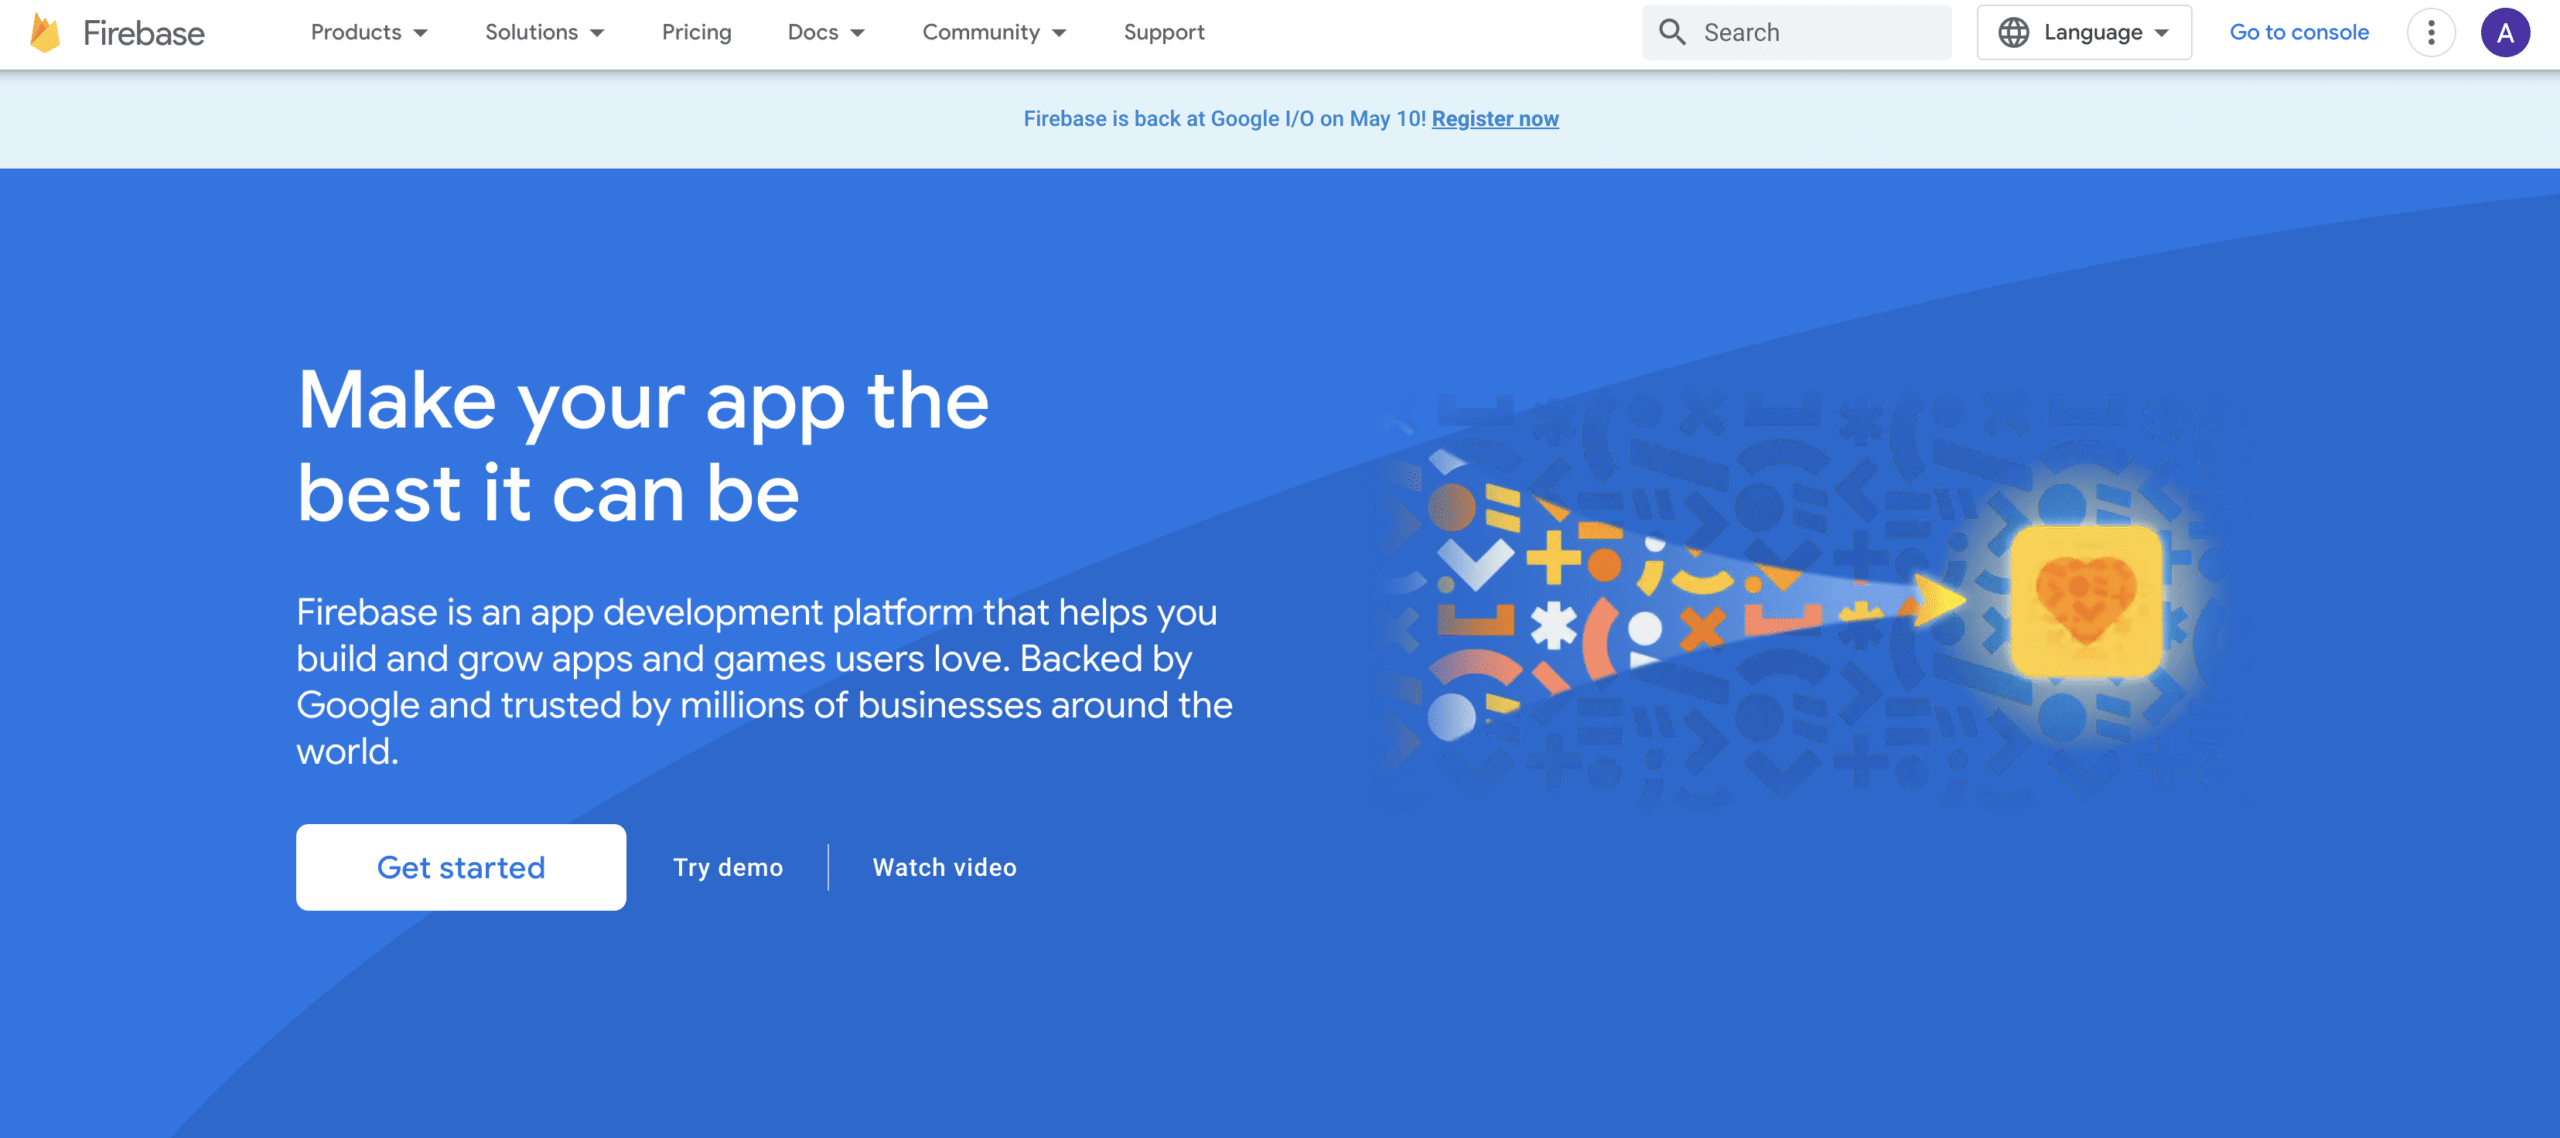Expand the Products dropdown menu
The height and width of the screenshot is (1138, 2560).
point(369,32)
